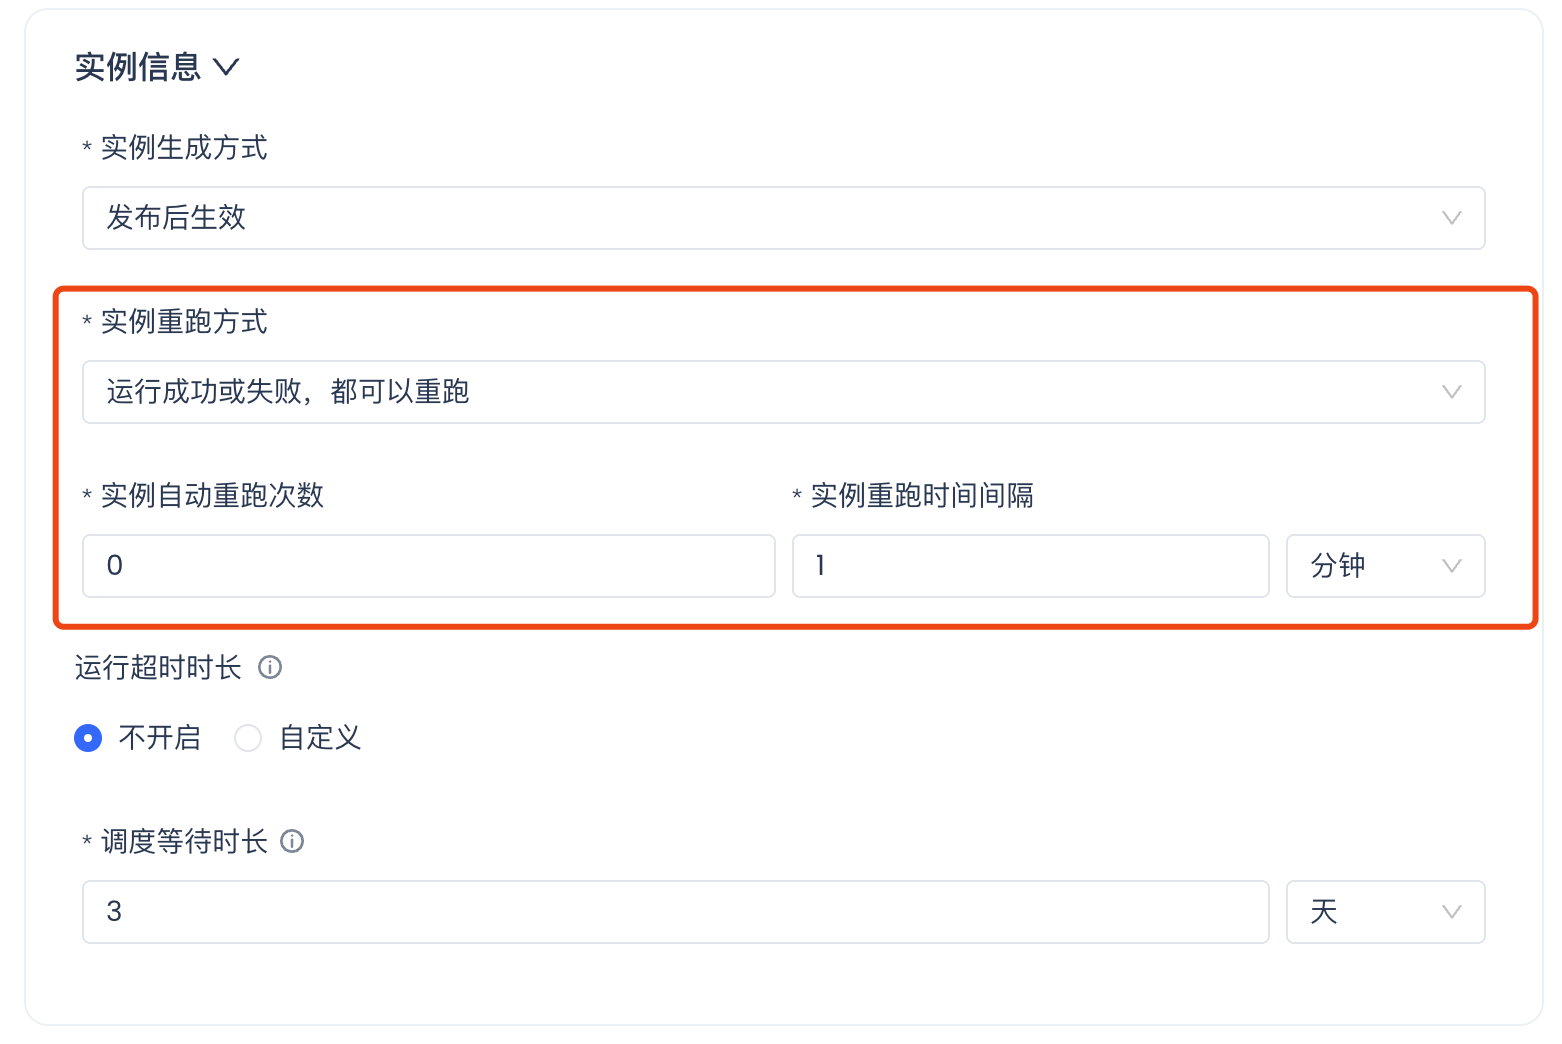This screenshot has width=1562, height=1044.
Task: Click the 运行超时时长 label text
Action: click(158, 667)
